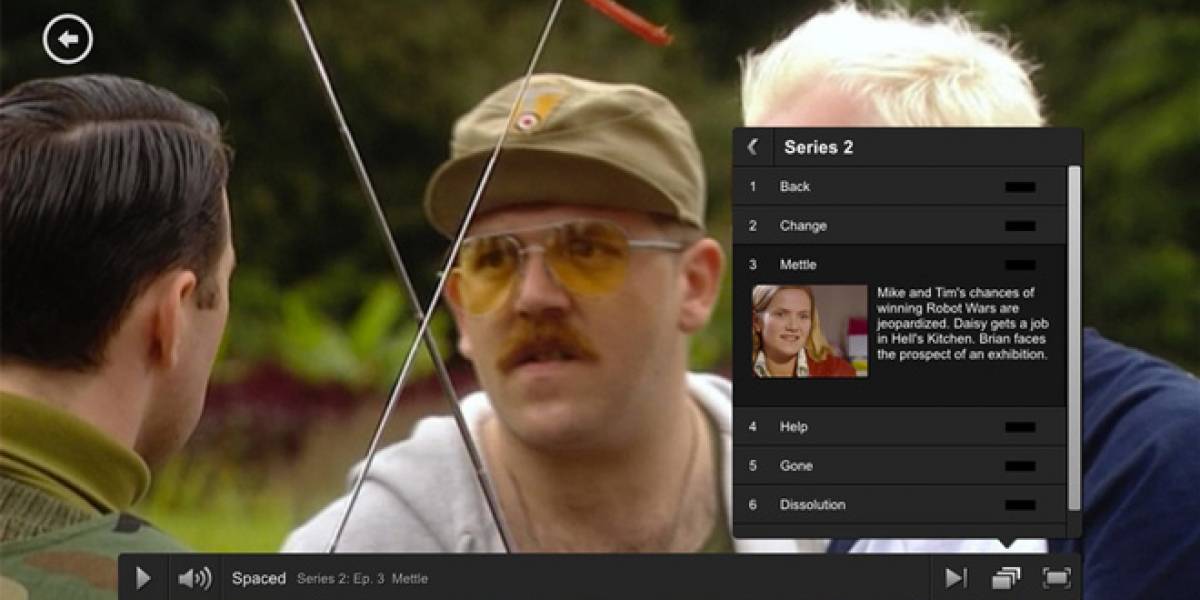1200x600 pixels.
Task: Select episode 5 Gone
Action: coord(901,466)
